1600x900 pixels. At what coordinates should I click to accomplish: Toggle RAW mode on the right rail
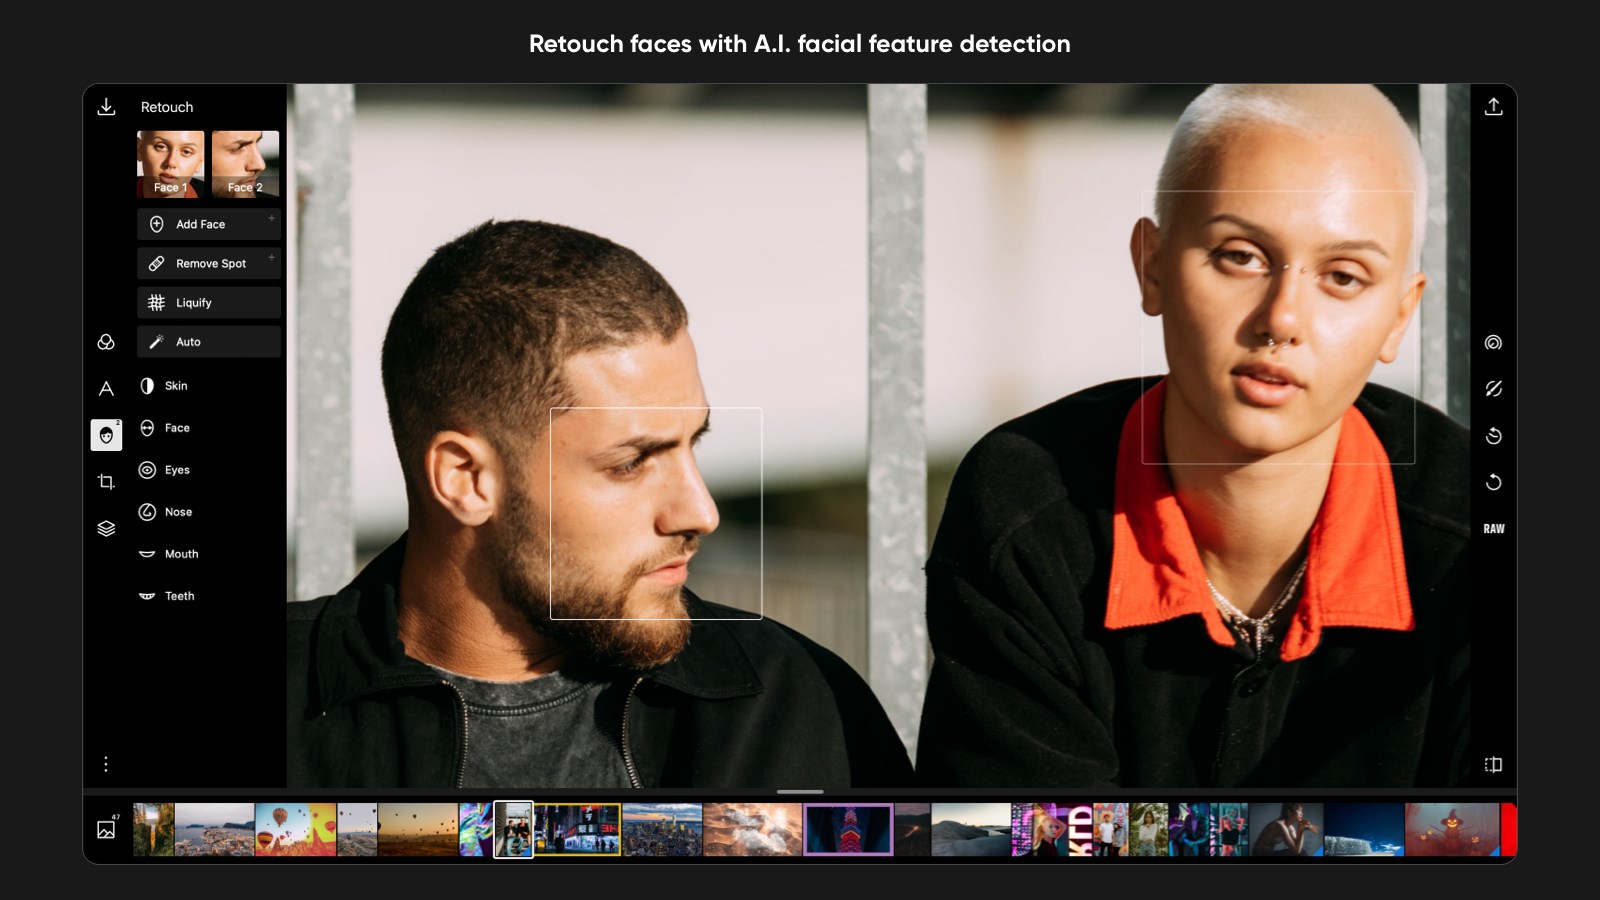pos(1493,527)
